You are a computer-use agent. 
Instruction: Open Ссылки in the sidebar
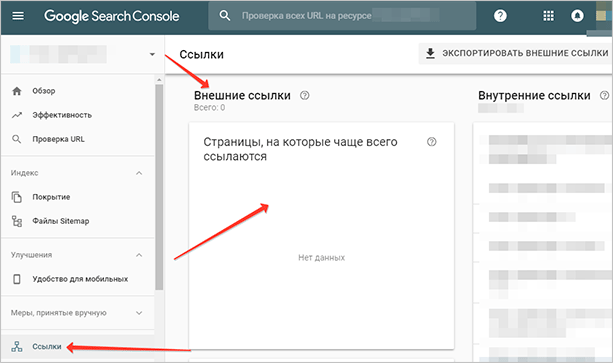47,347
